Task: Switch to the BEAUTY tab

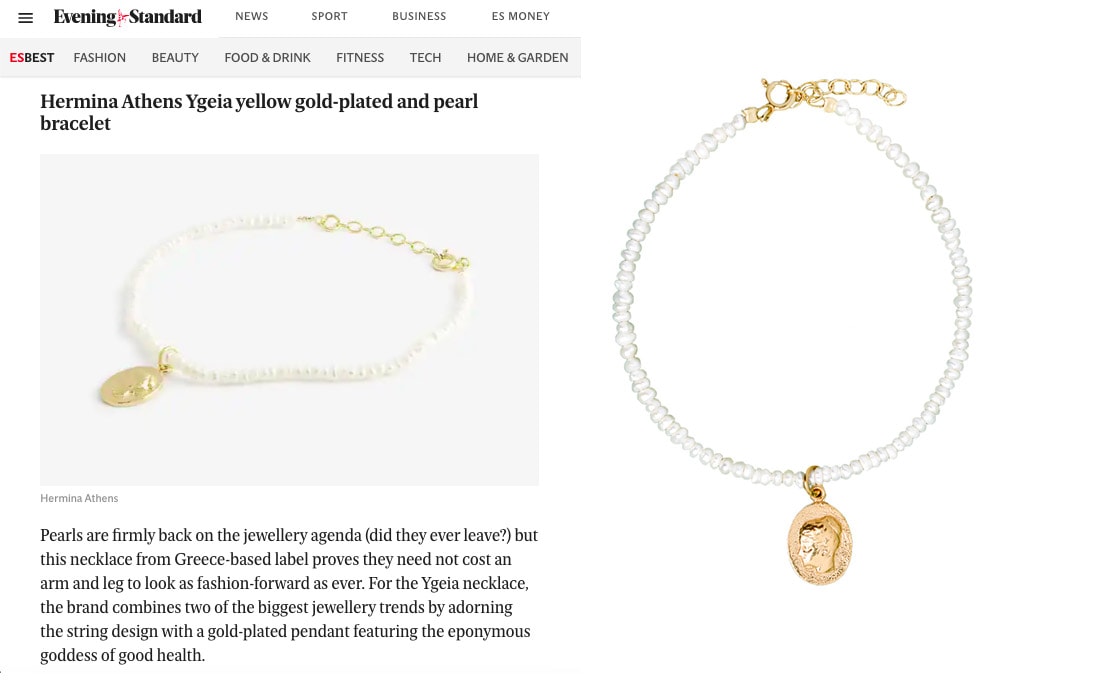Action: click(x=175, y=58)
